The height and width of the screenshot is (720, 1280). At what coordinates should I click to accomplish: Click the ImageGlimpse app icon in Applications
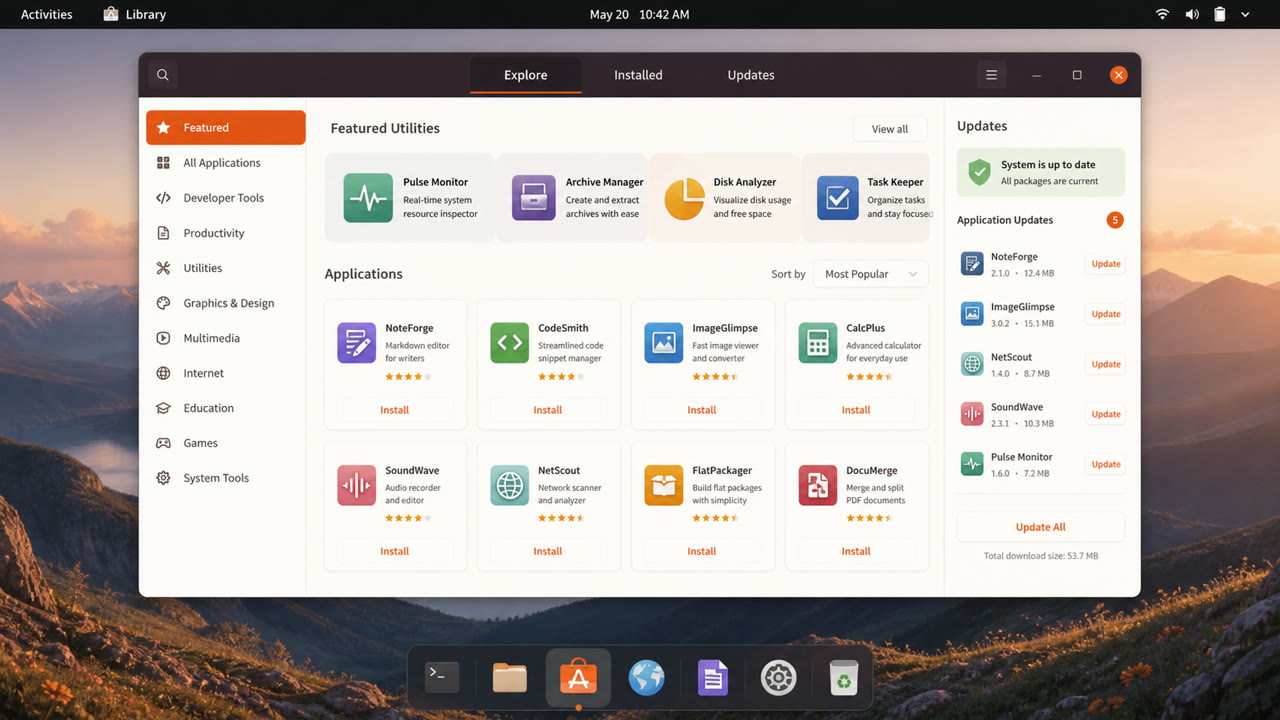(664, 343)
